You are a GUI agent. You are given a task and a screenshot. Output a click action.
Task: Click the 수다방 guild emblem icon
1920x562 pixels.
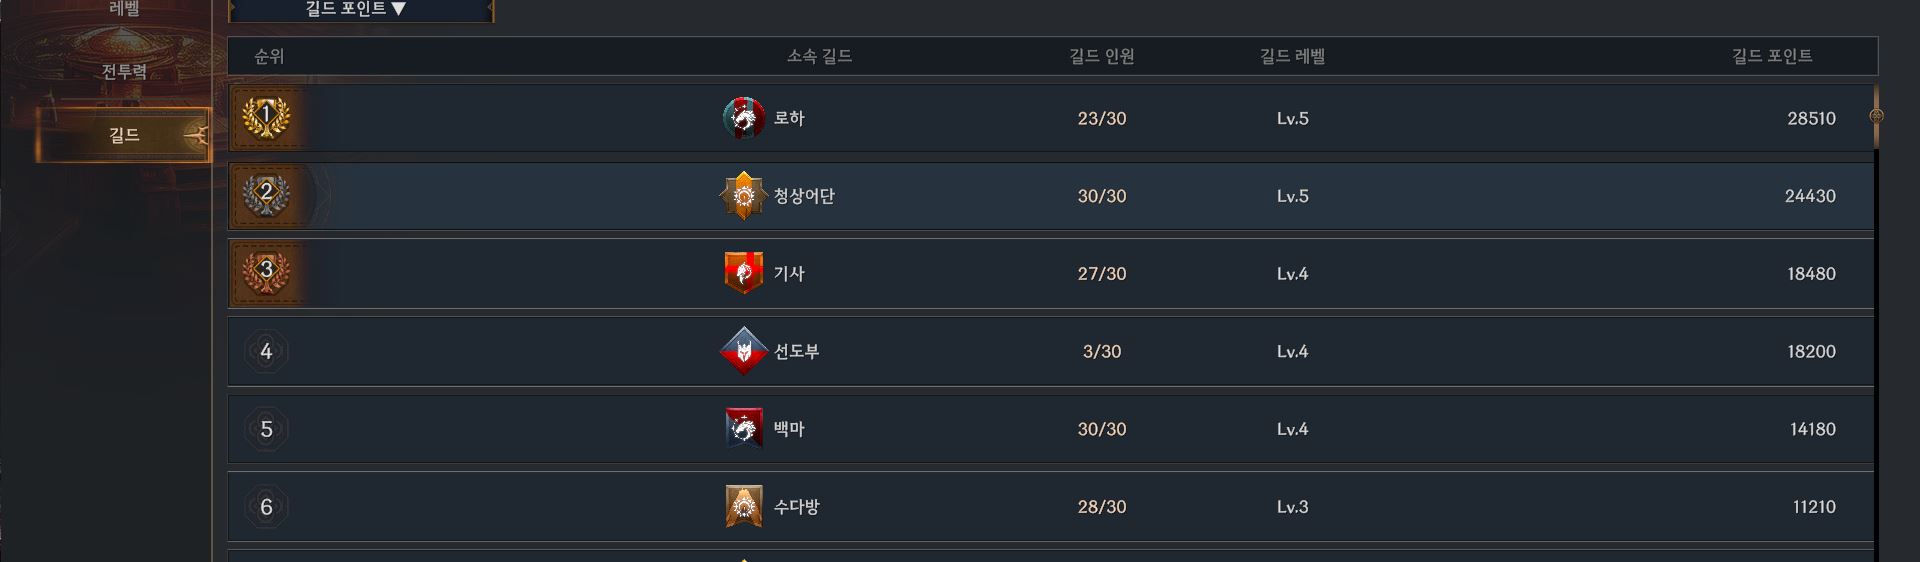pos(743,507)
